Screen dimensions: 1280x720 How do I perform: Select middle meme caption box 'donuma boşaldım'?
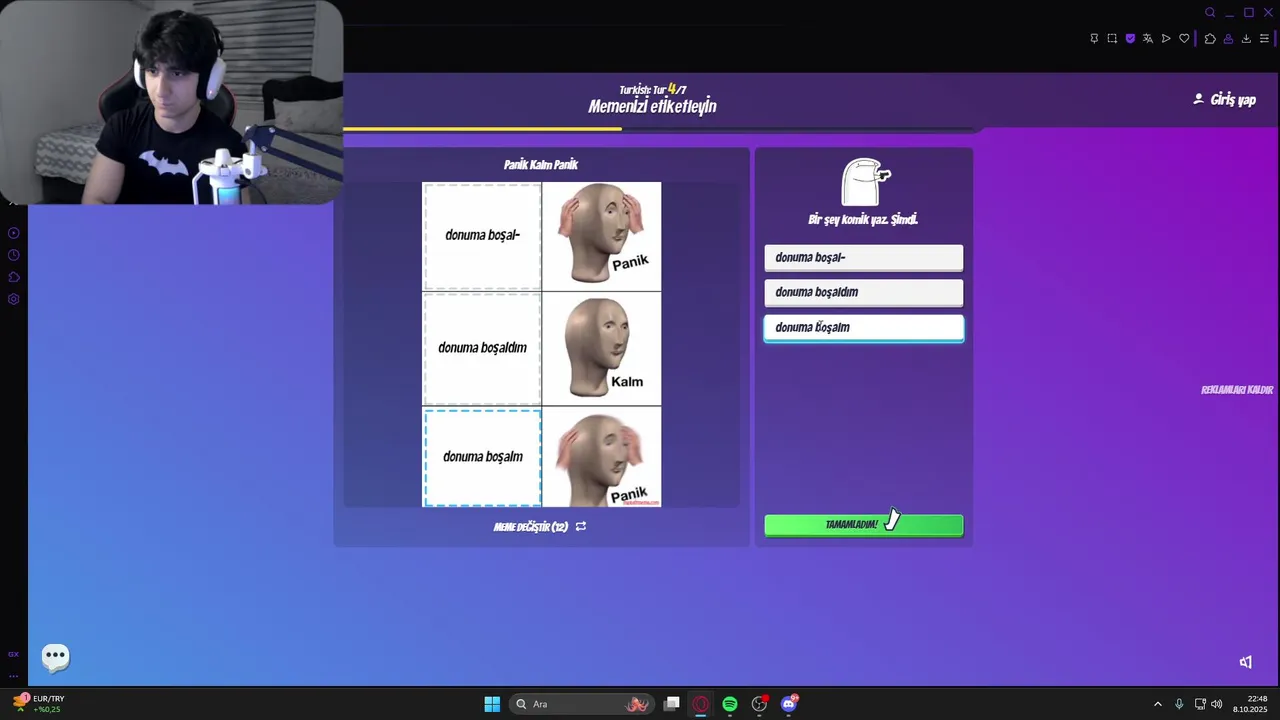click(x=482, y=348)
